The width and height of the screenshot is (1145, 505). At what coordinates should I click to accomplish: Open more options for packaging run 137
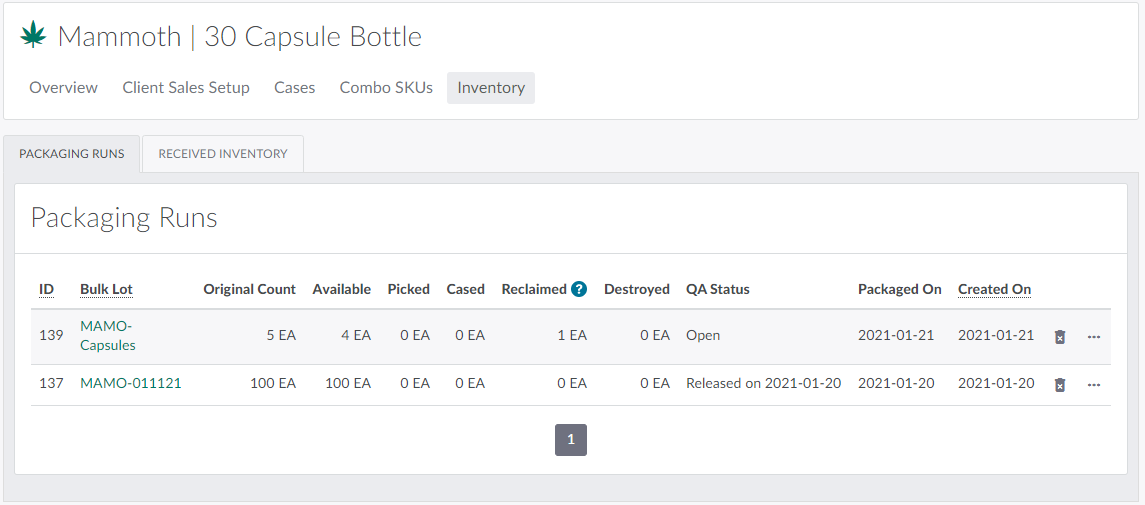tap(1094, 385)
